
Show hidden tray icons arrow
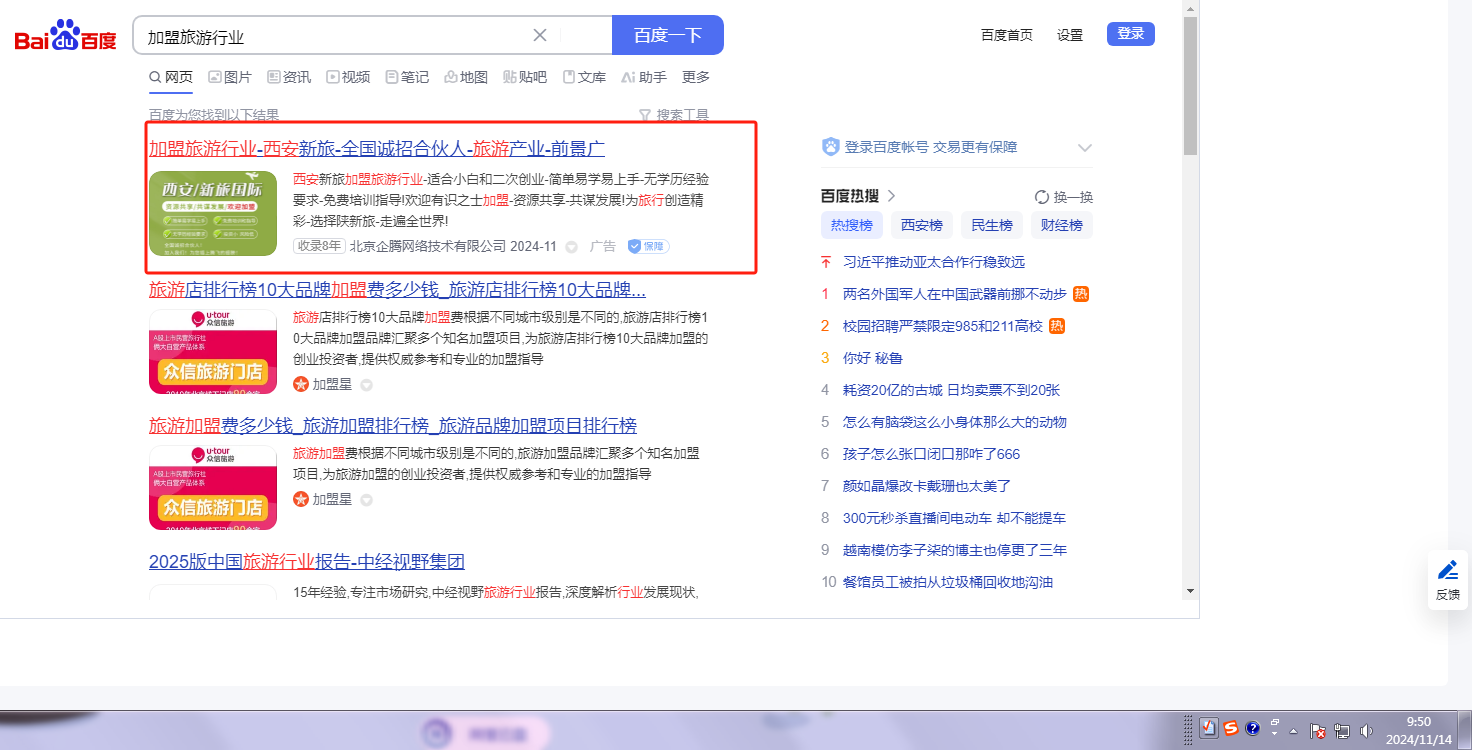[1294, 731]
